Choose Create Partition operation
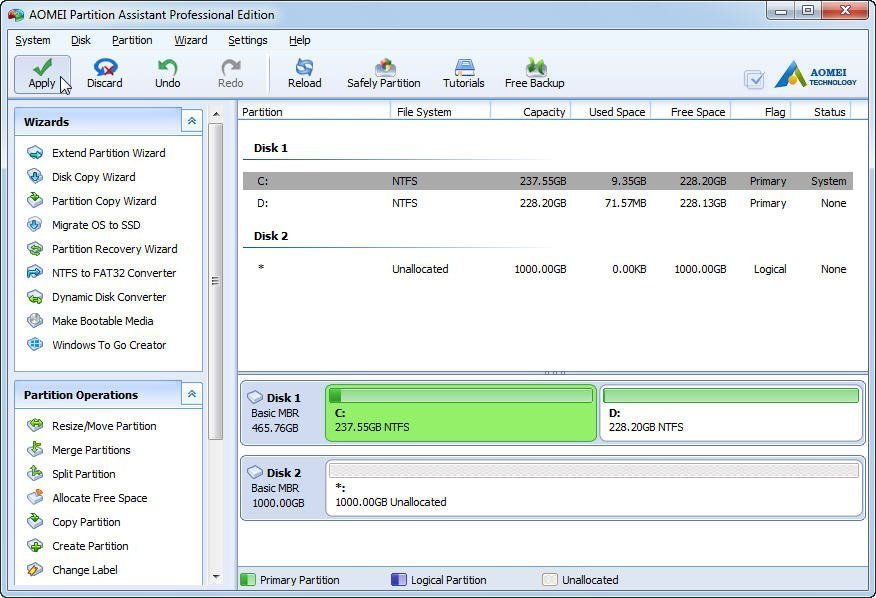The height and width of the screenshot is (598, 876). [78, 546]
